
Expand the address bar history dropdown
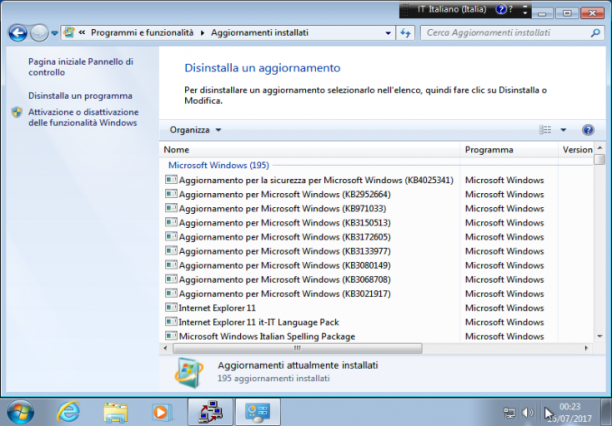(x=388, y=33)
